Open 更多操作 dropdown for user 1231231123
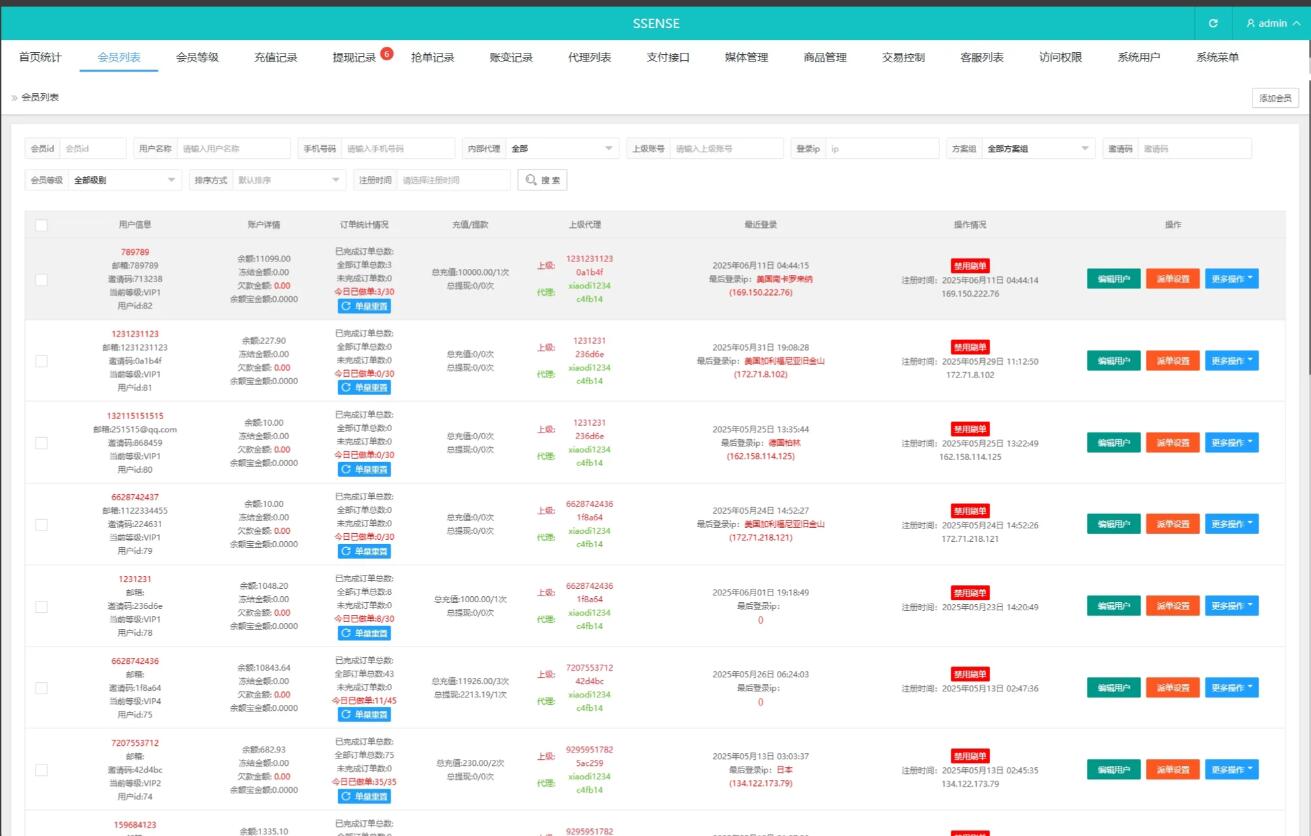The height and width of the screenshot is (836, 1311). click(1231, 361)
